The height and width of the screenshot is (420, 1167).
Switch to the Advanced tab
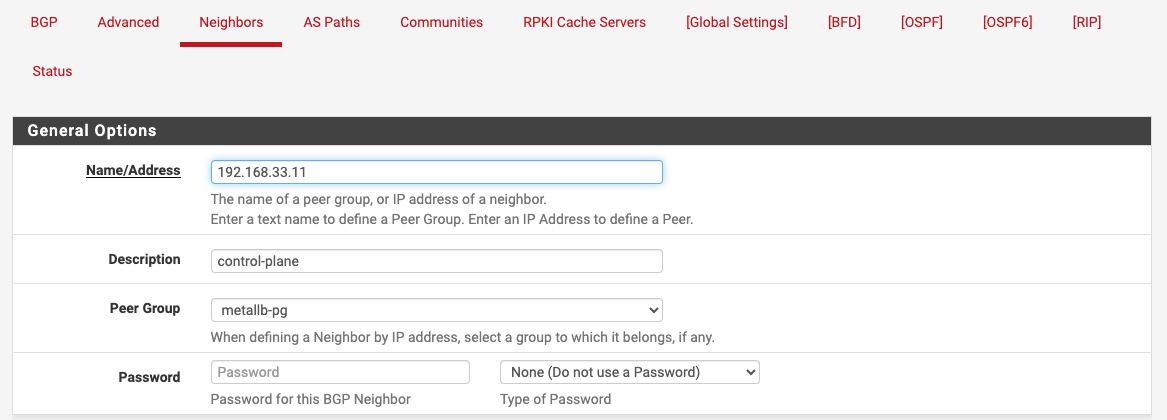(128, 22)
